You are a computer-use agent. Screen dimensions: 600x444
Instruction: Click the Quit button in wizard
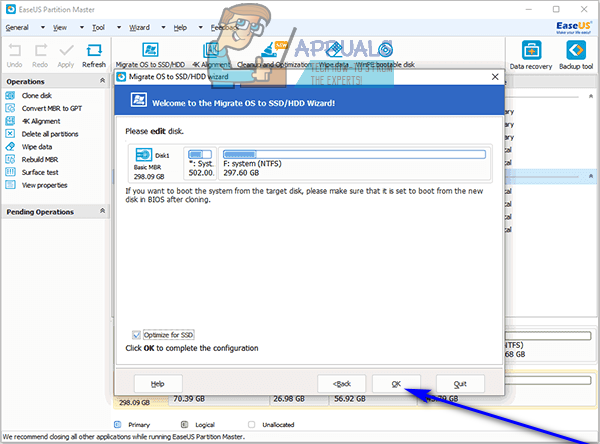460,384
